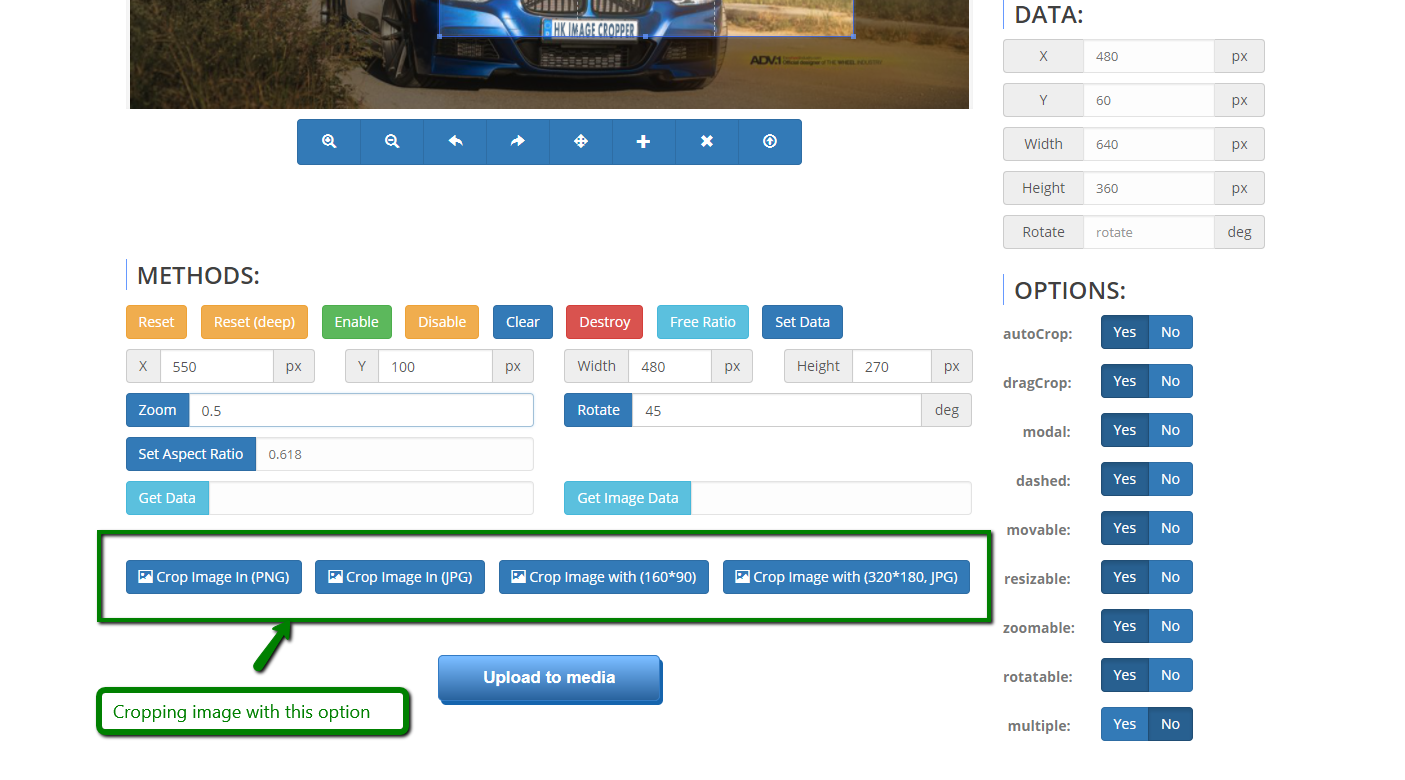
Task: Set zoomable option to No
Action: click(x=1170, y=626)
